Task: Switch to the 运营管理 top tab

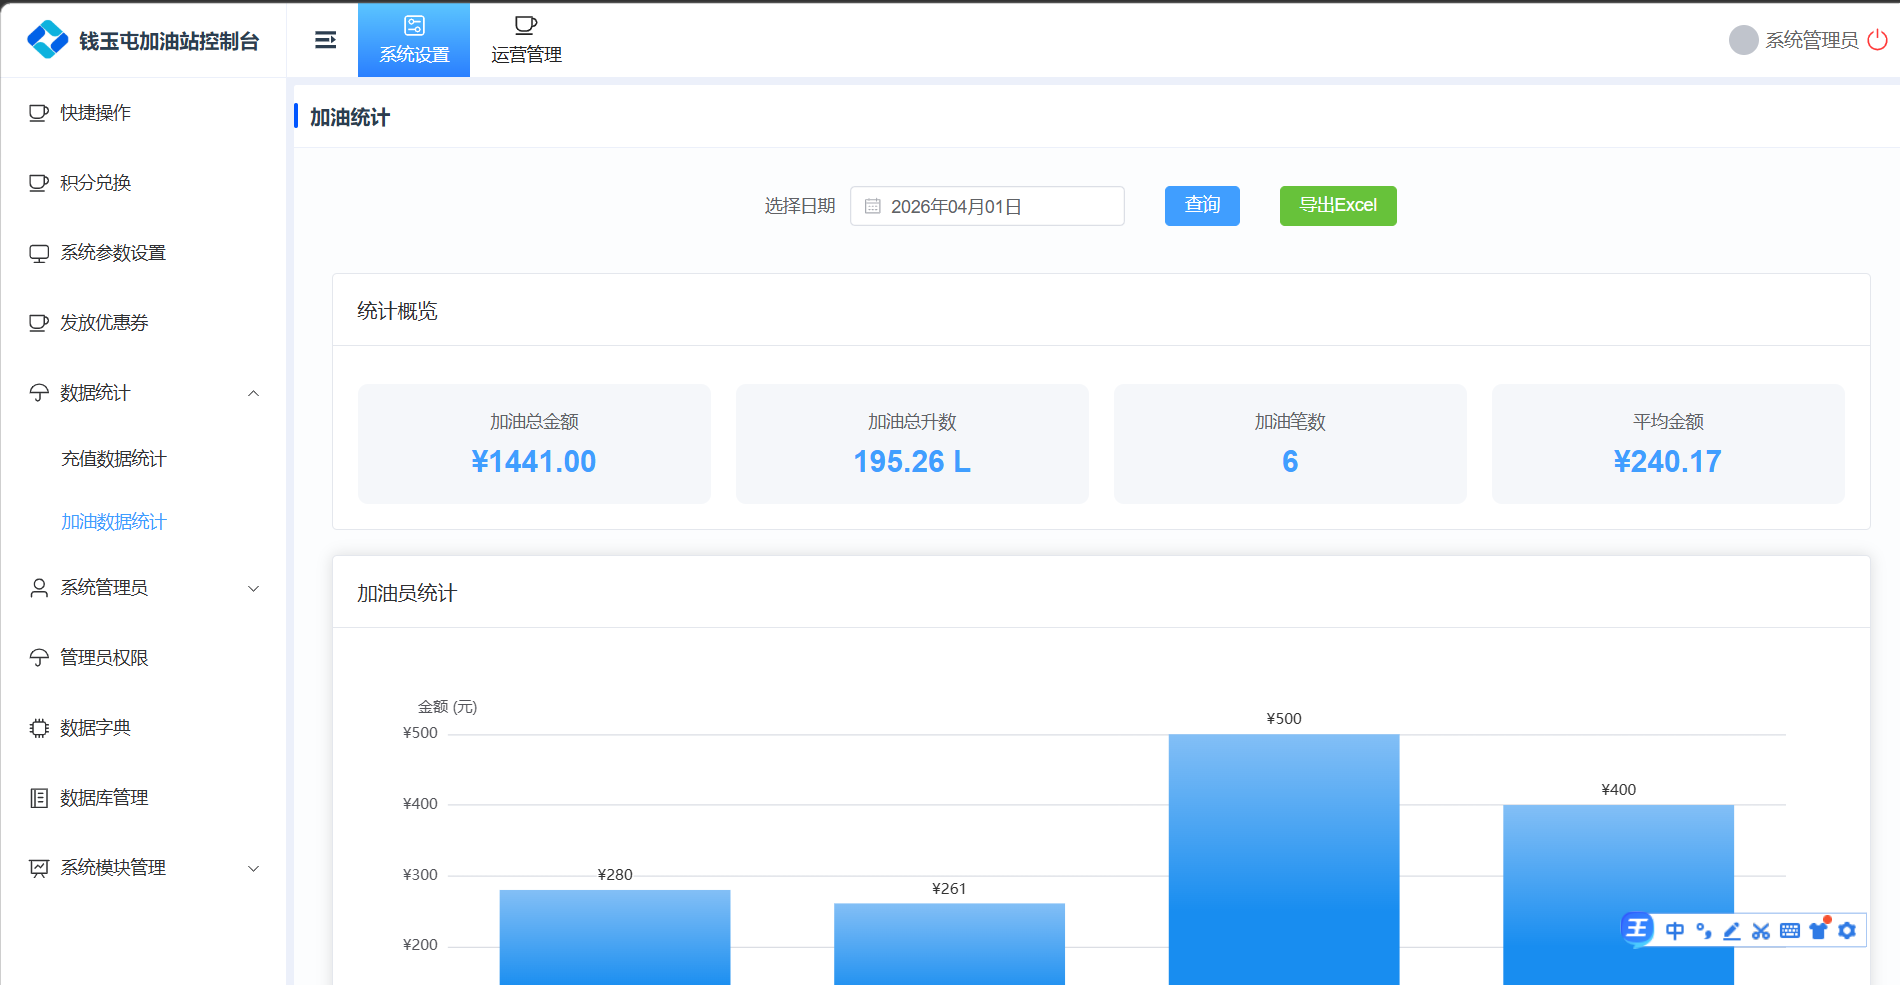Action: pyautogui.click(x=526, y=40)
